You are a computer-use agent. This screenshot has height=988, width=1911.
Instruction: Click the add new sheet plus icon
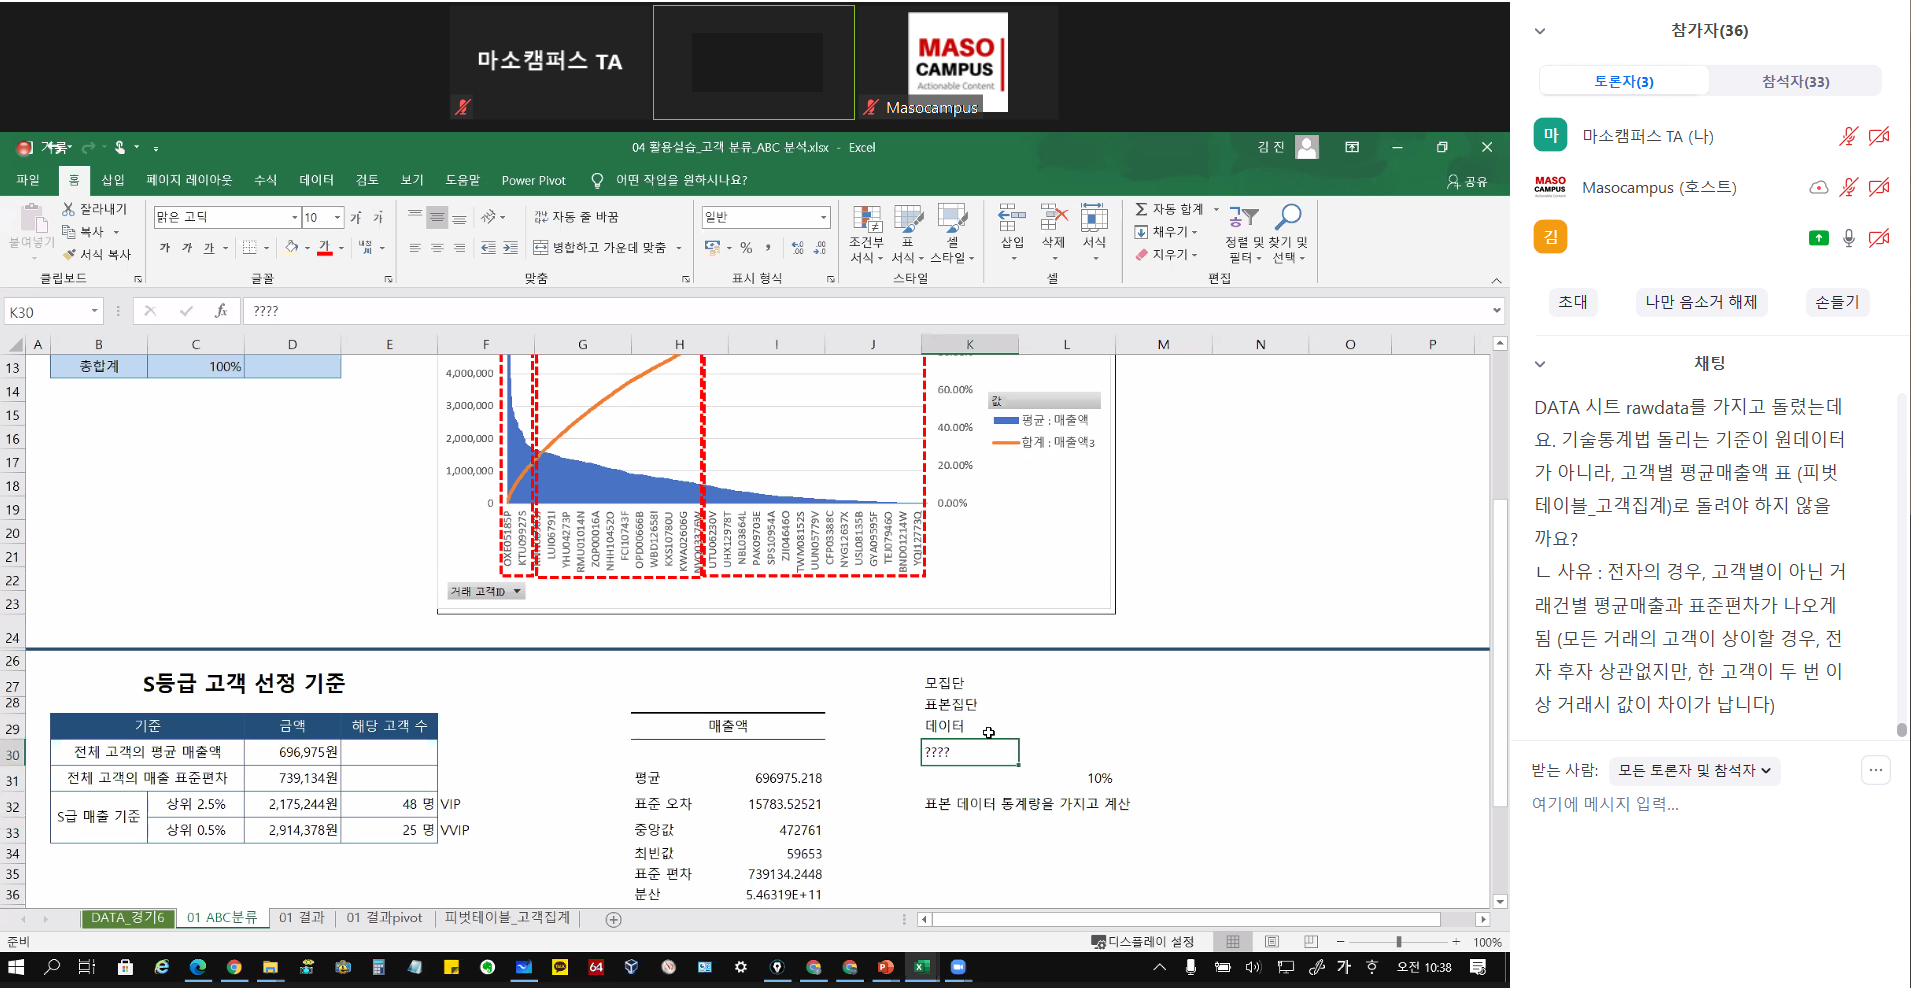click(x=614, y=919)
